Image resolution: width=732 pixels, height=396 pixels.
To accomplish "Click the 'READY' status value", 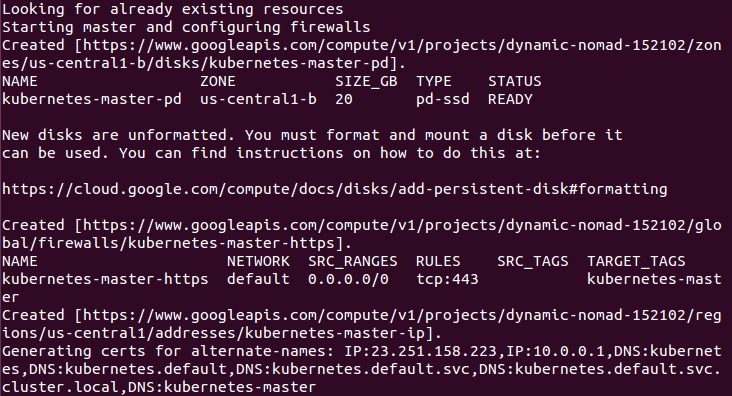I will tap(510, 99).
